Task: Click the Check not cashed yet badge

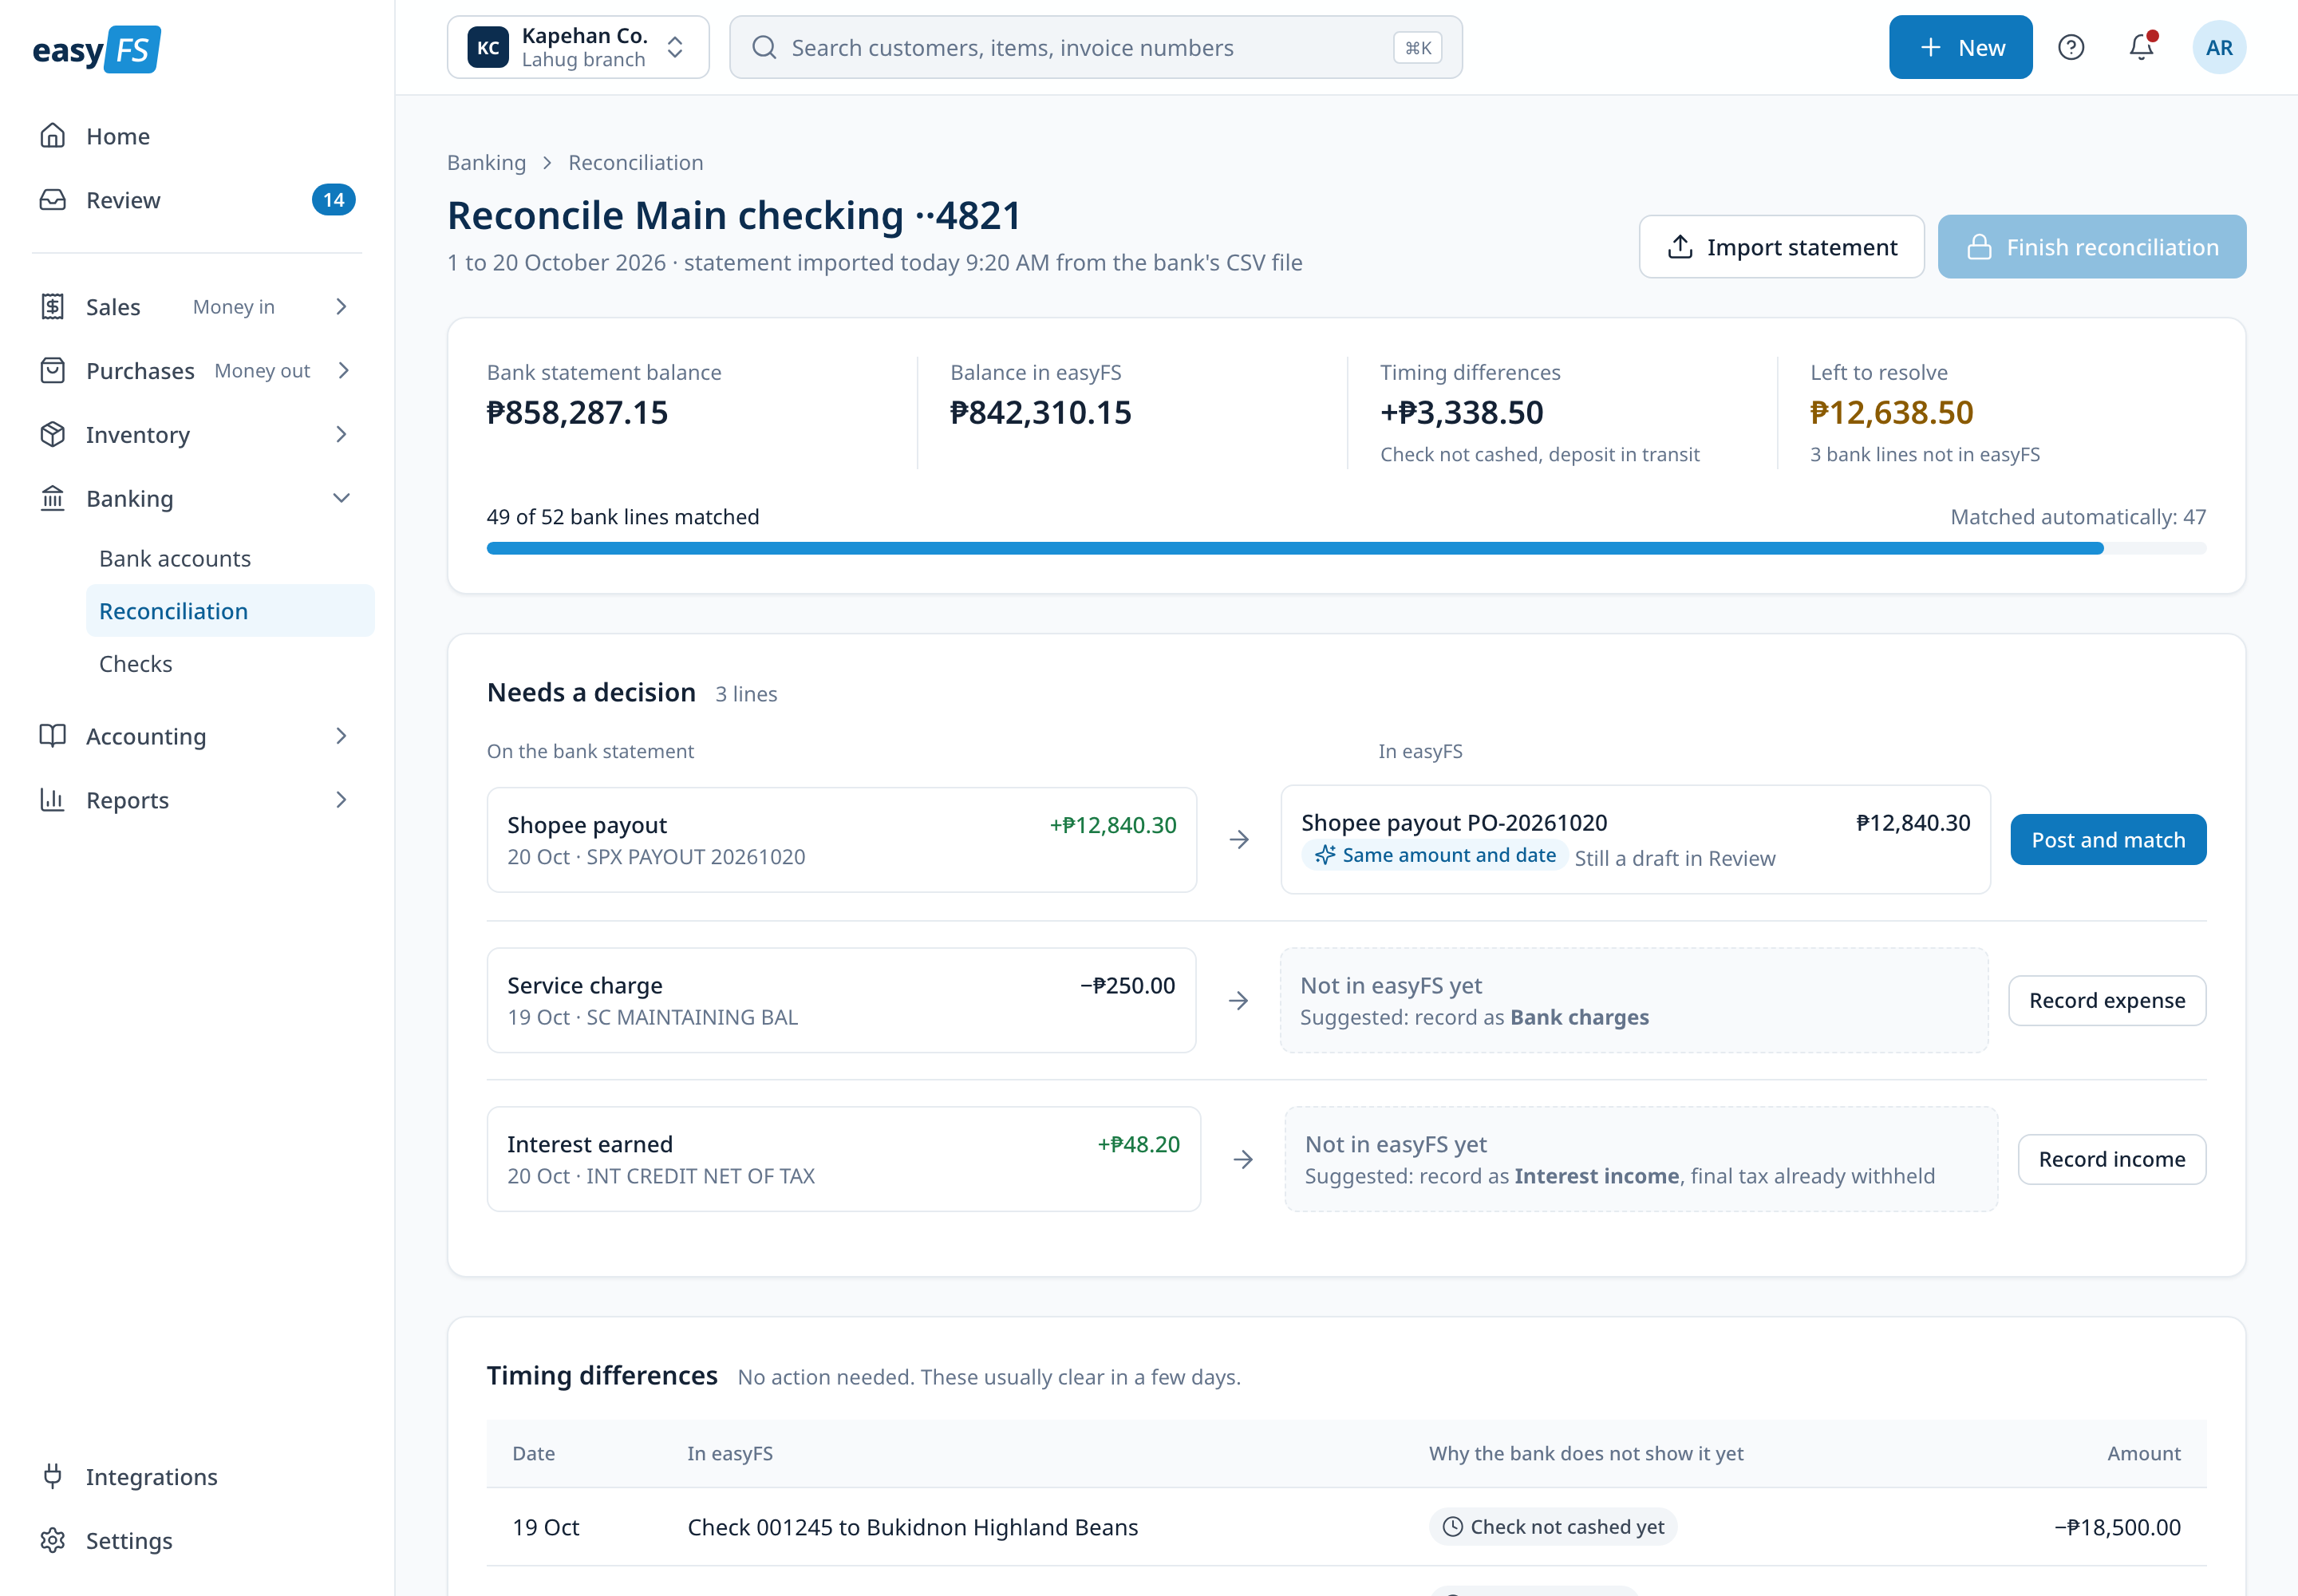Action: coord(1553,1527)
